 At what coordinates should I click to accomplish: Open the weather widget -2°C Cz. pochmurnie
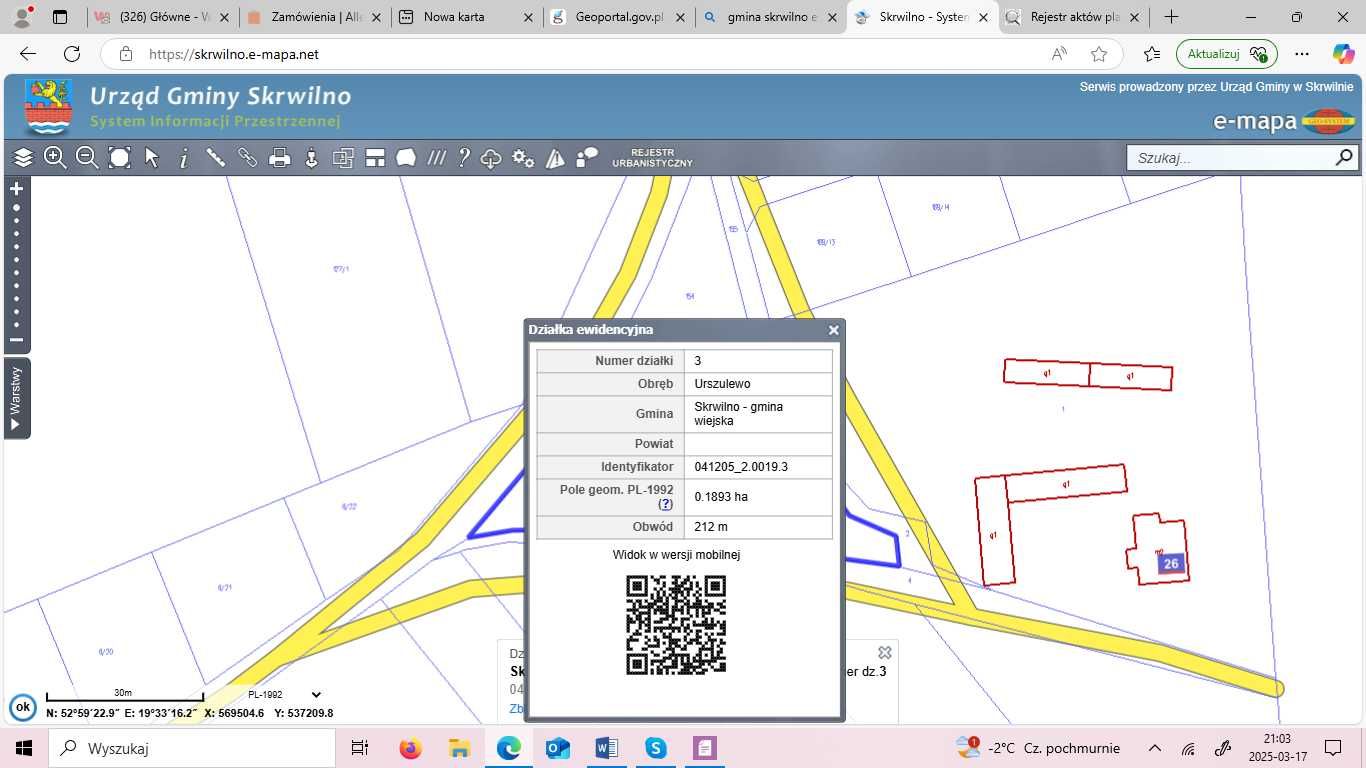pyautogui.click(x=1038, y=748)
